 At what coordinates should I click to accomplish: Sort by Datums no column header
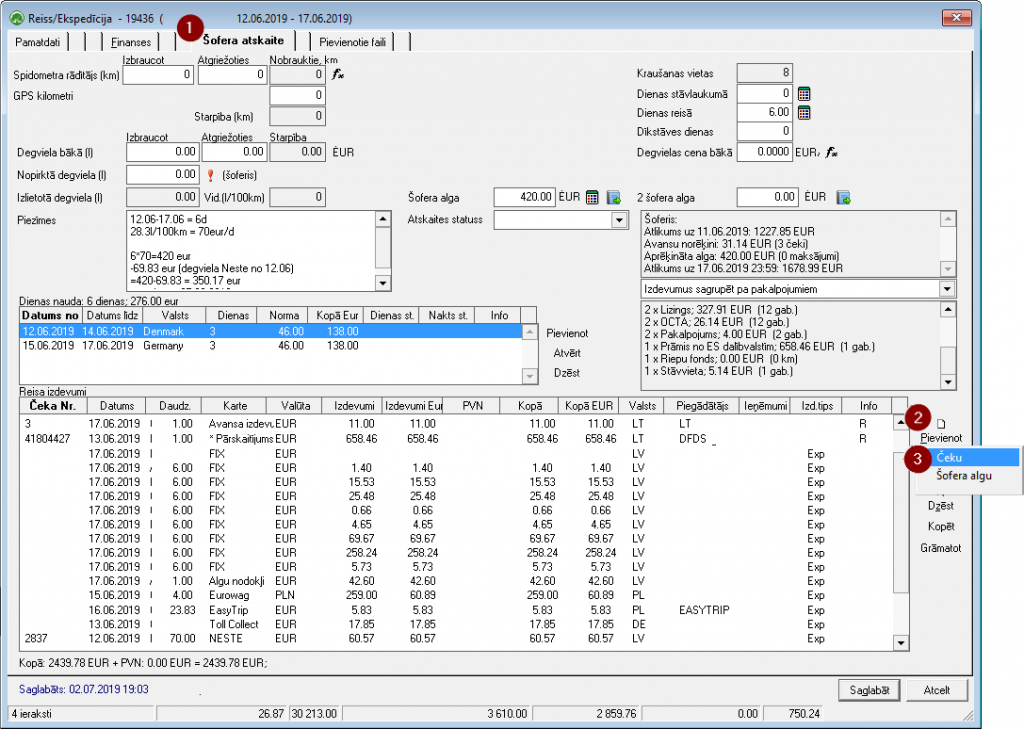[50, 315]
